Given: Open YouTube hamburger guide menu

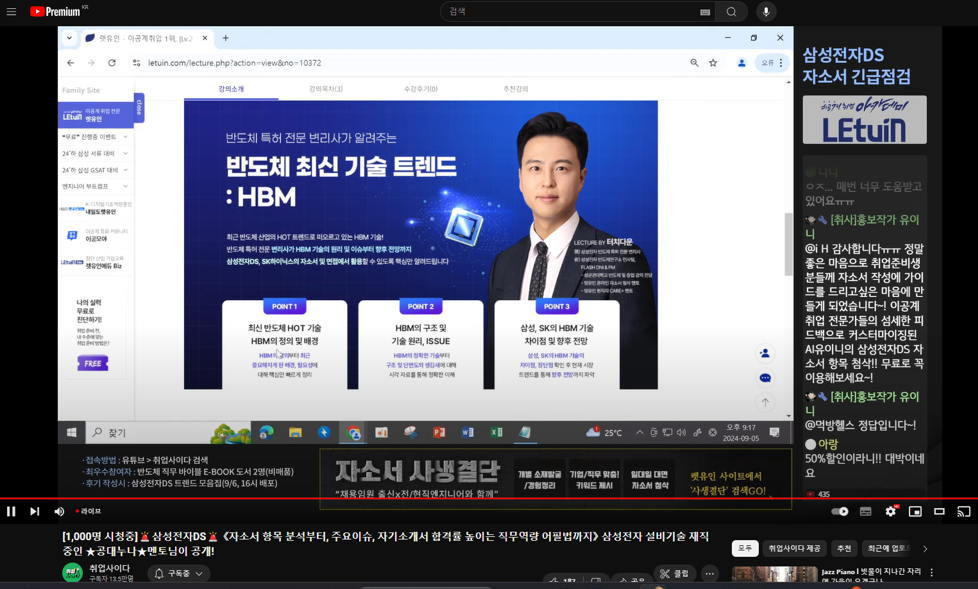Looking at the screenshot, I should point(11,12).
